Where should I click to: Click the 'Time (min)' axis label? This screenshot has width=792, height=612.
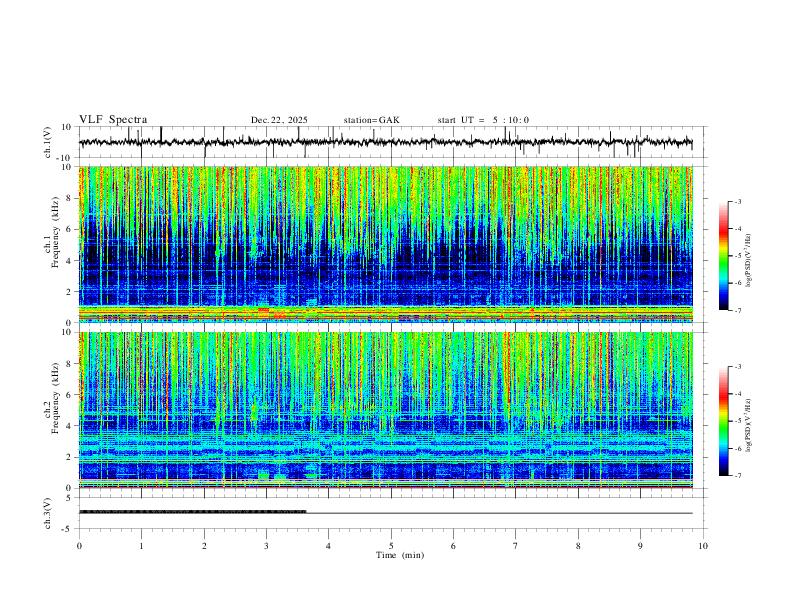click(x=400, y=555)
